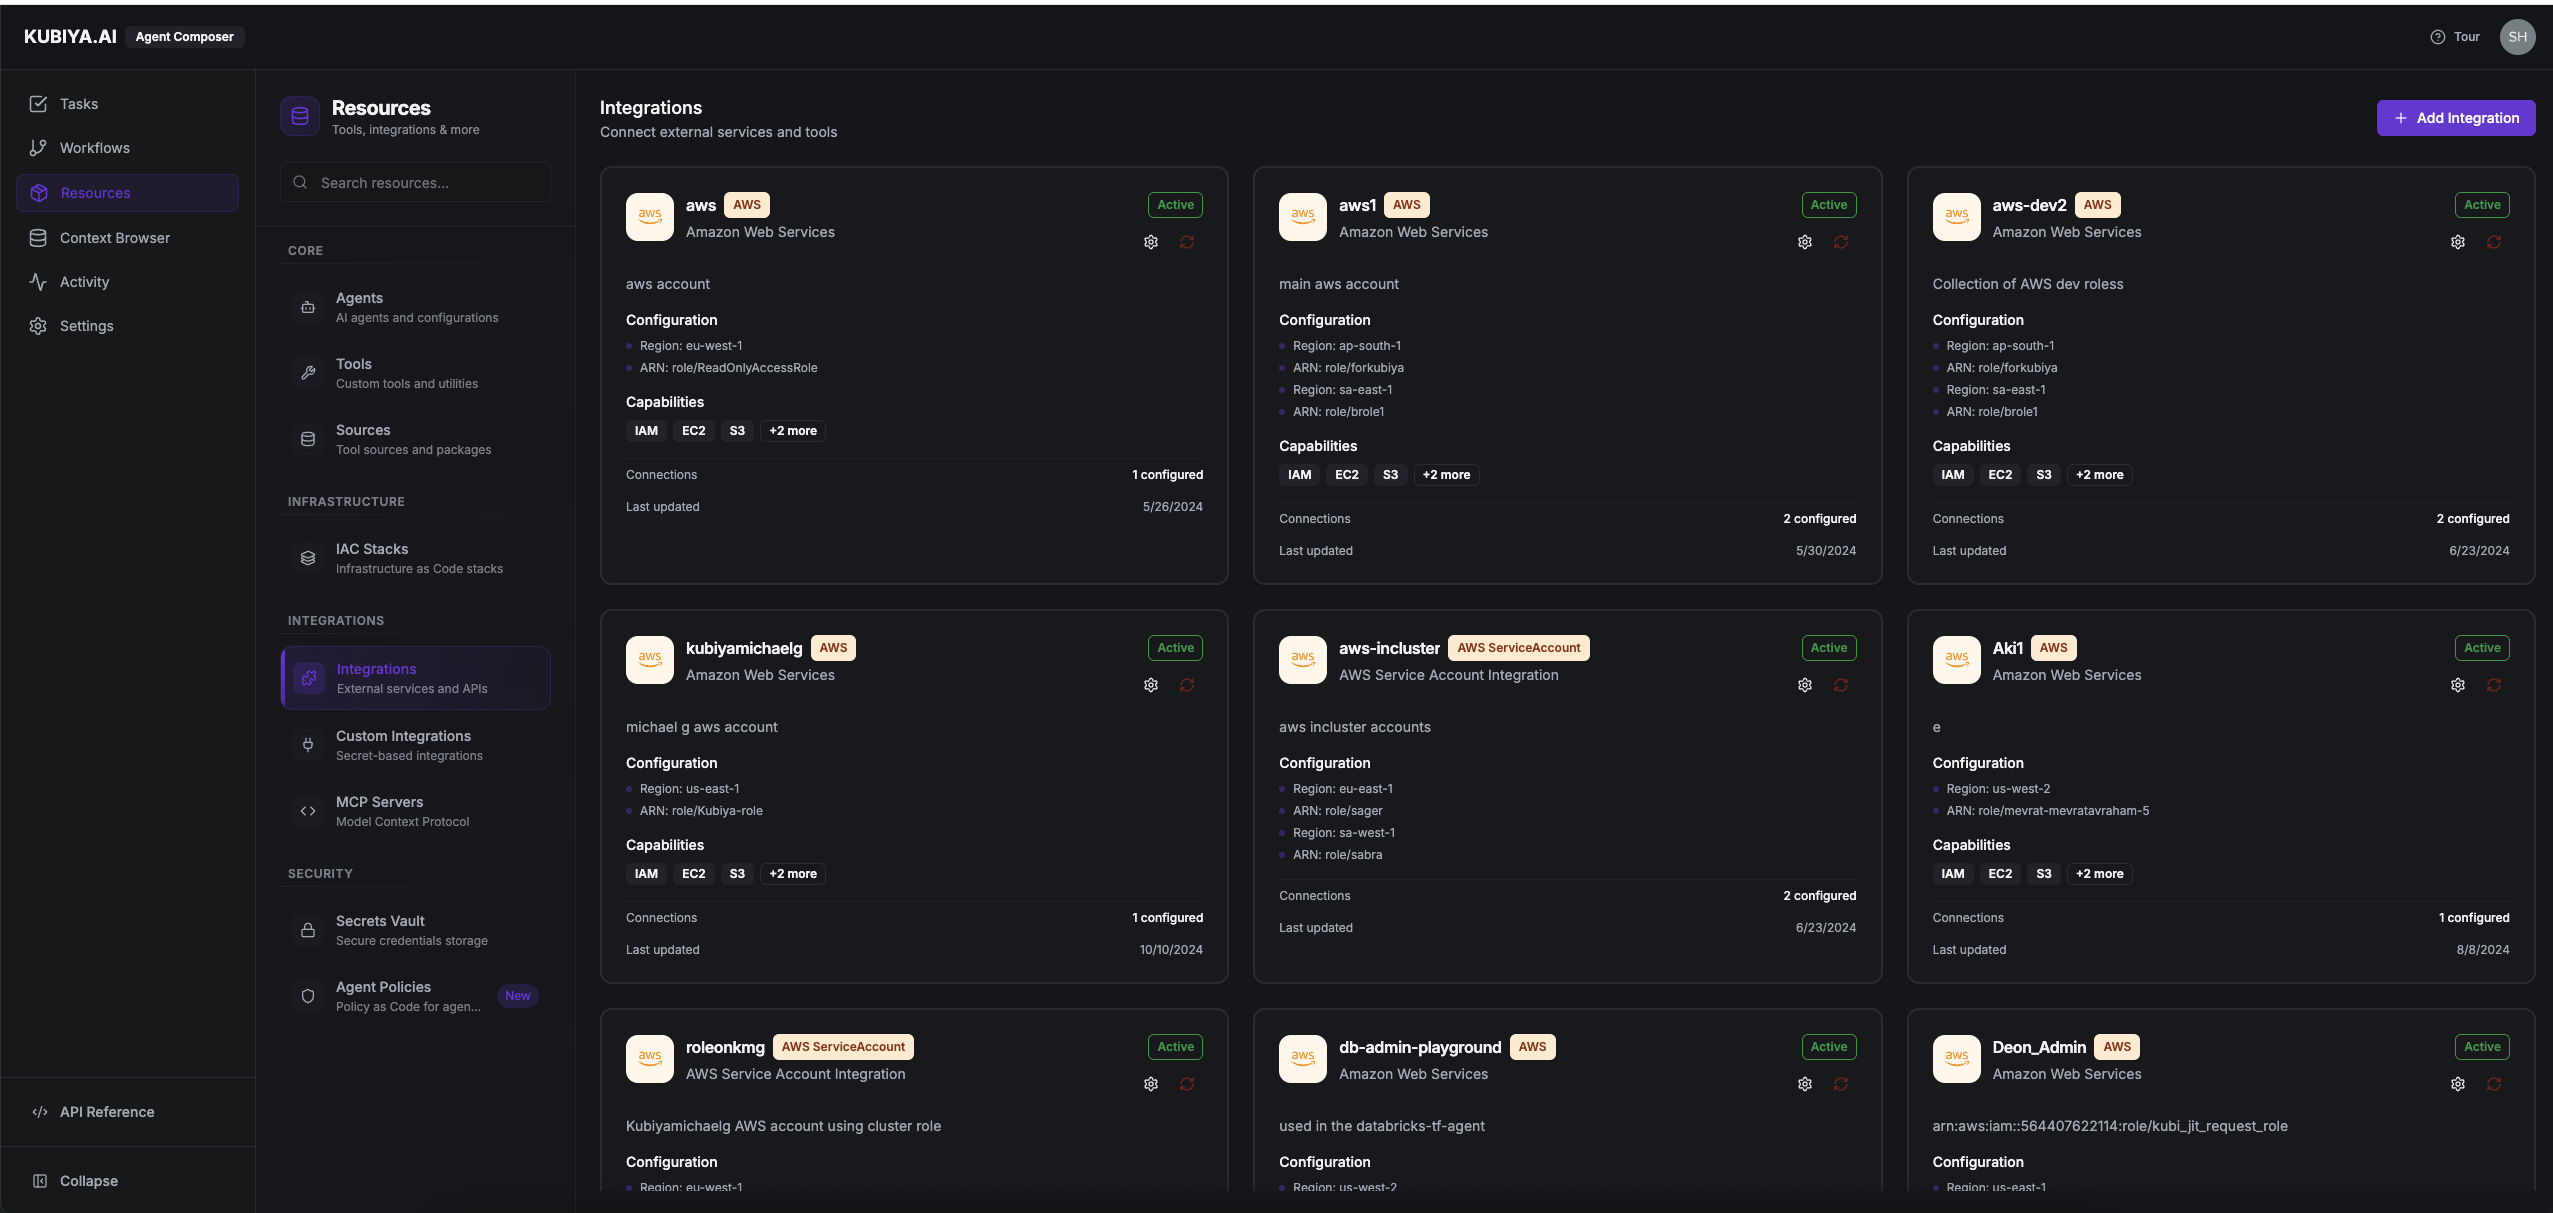Viewport: 2553px width, 1213px height.
Task: Open Context Browser
Action: (x=128, y=238)
